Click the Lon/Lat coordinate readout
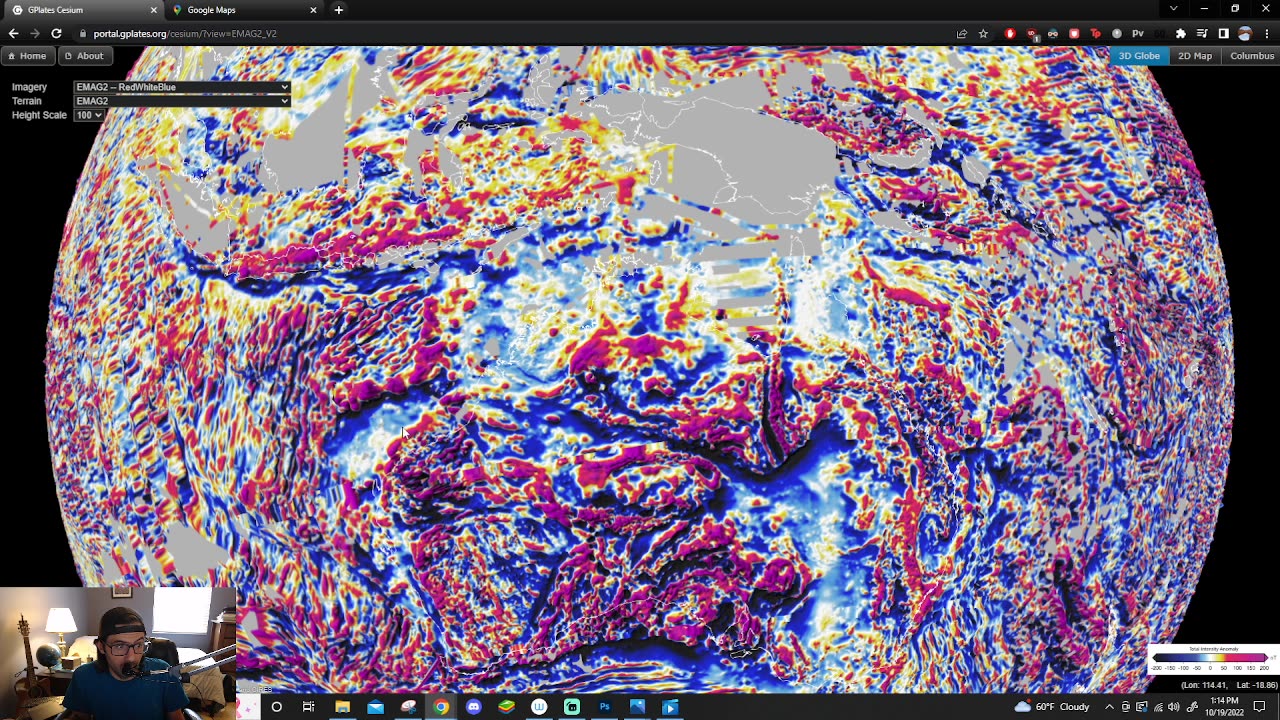 [x=1229, y=685]
